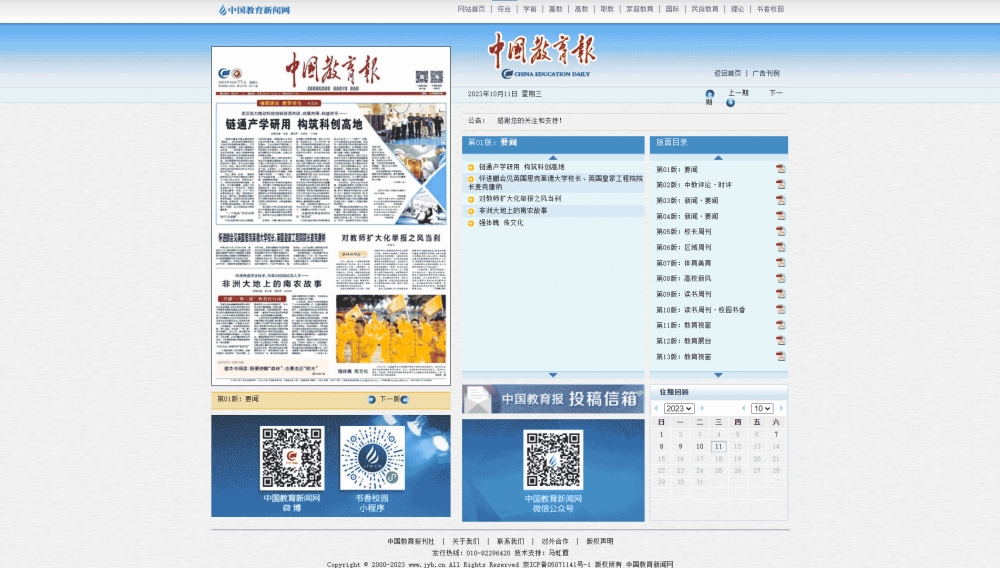The image size is (1000, 568).
Task: Click orange bullet beside 链通产学研用 article
Action: pos(471,168)
